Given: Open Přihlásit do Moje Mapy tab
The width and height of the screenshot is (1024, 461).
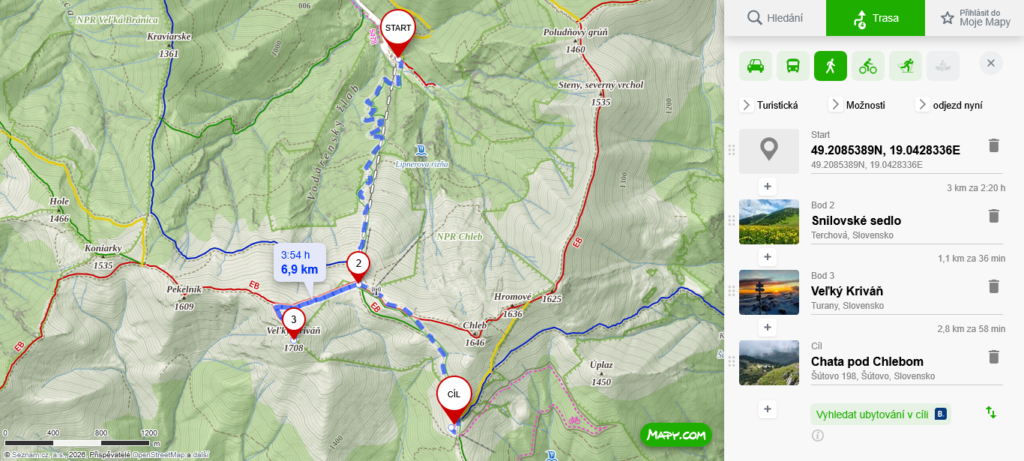Looking at the screenshot, I should coord(974,18).
